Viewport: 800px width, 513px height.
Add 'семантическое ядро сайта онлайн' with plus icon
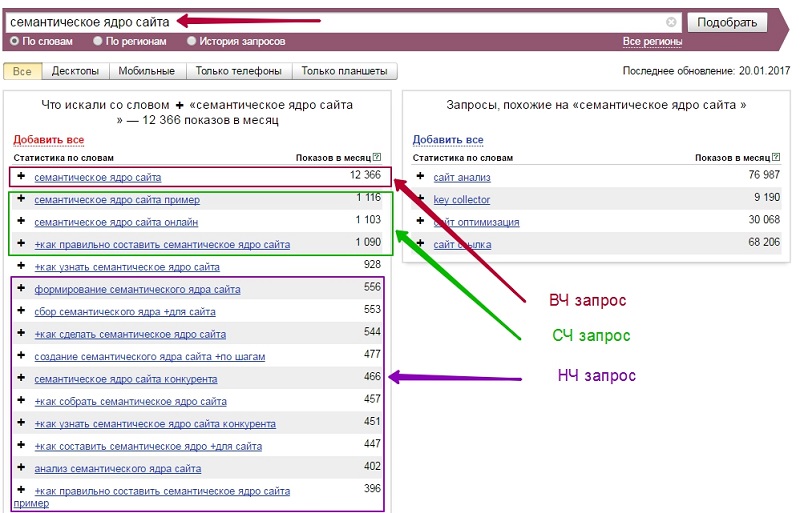click(x=21, y=221)
